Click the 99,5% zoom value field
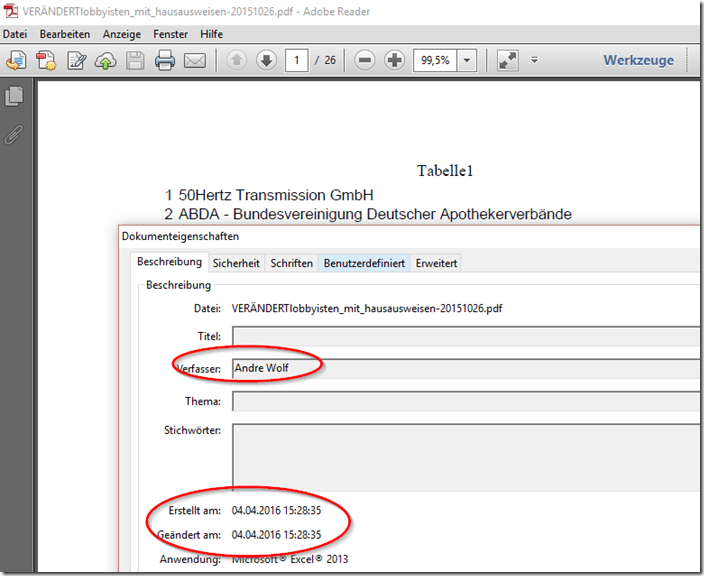The image size is (704, 576). (435, 60)
